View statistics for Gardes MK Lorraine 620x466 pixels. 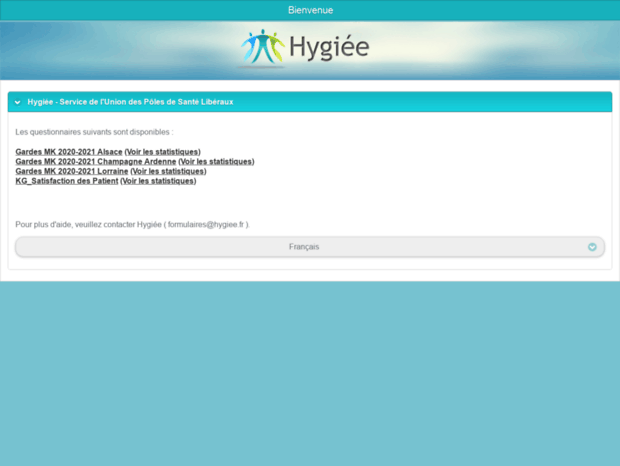click(x=168, y=171)
